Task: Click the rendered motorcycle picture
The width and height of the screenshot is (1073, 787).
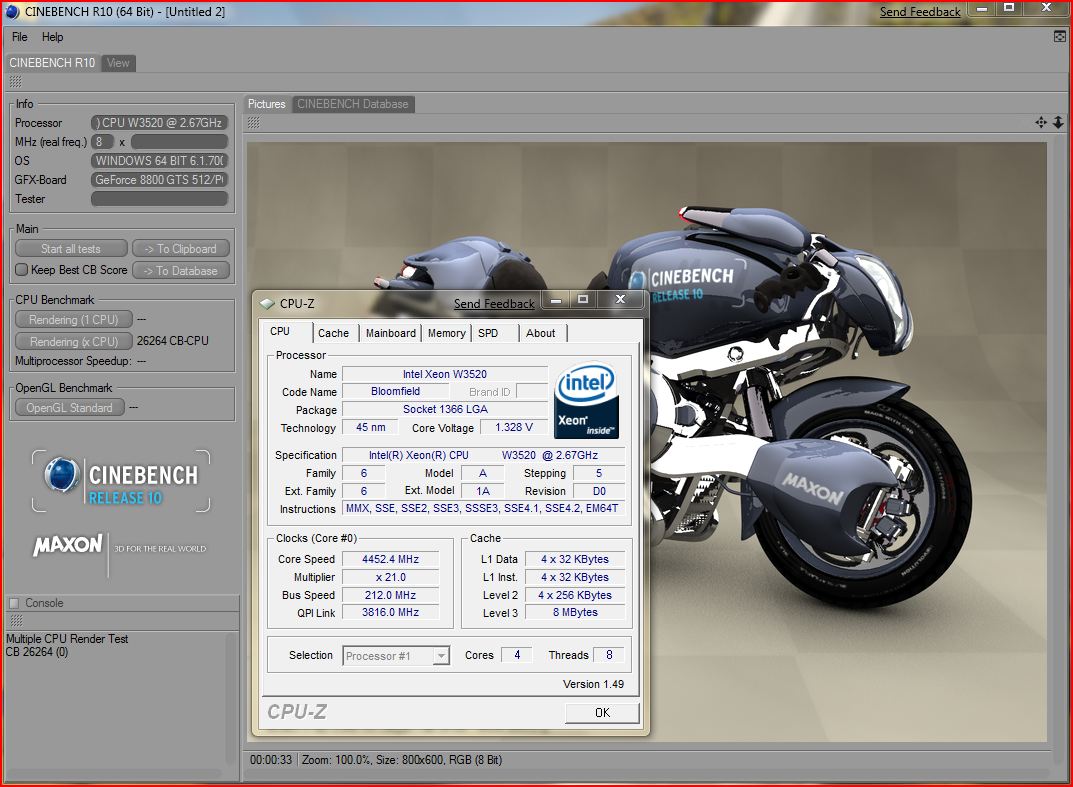Action: pyautogui.click(x=647, y=441)
